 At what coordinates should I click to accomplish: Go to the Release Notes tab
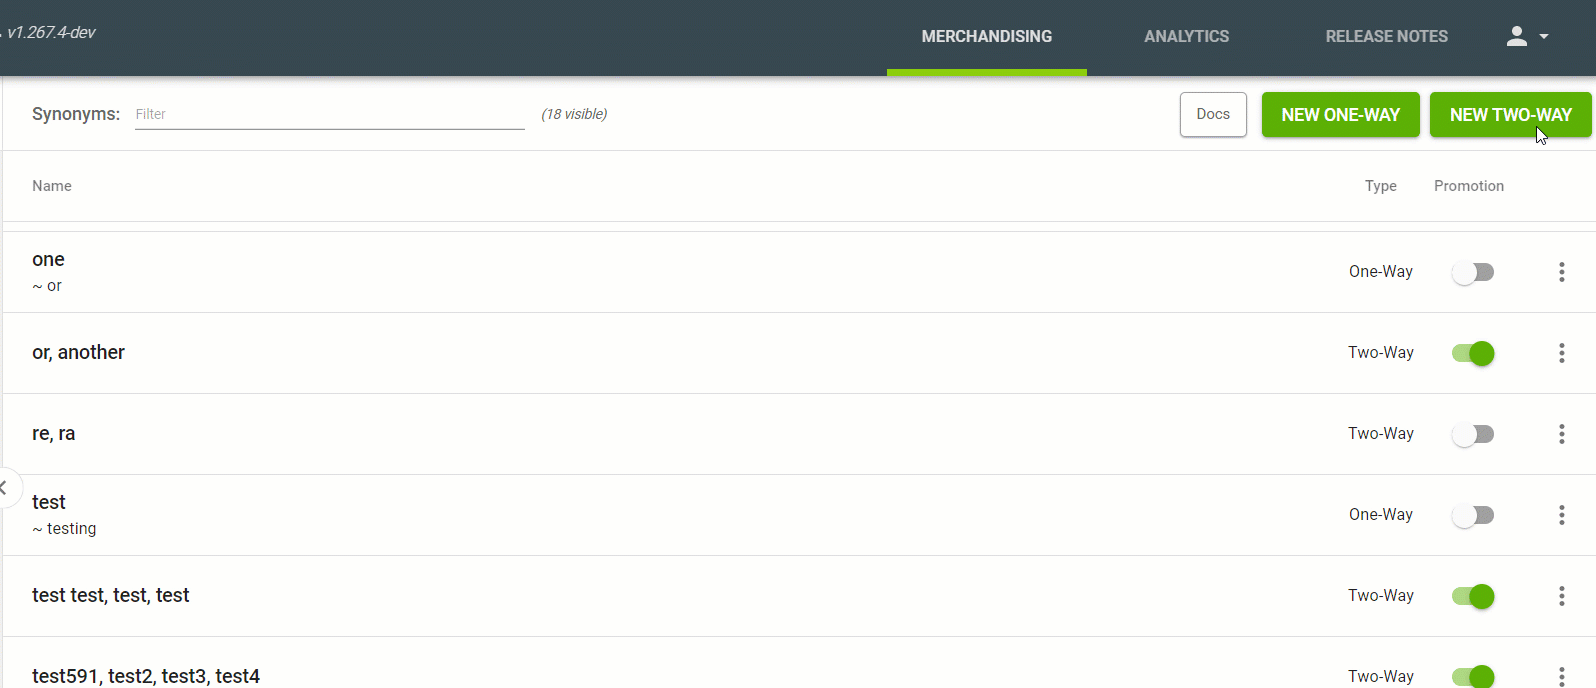coord(1387,36)
